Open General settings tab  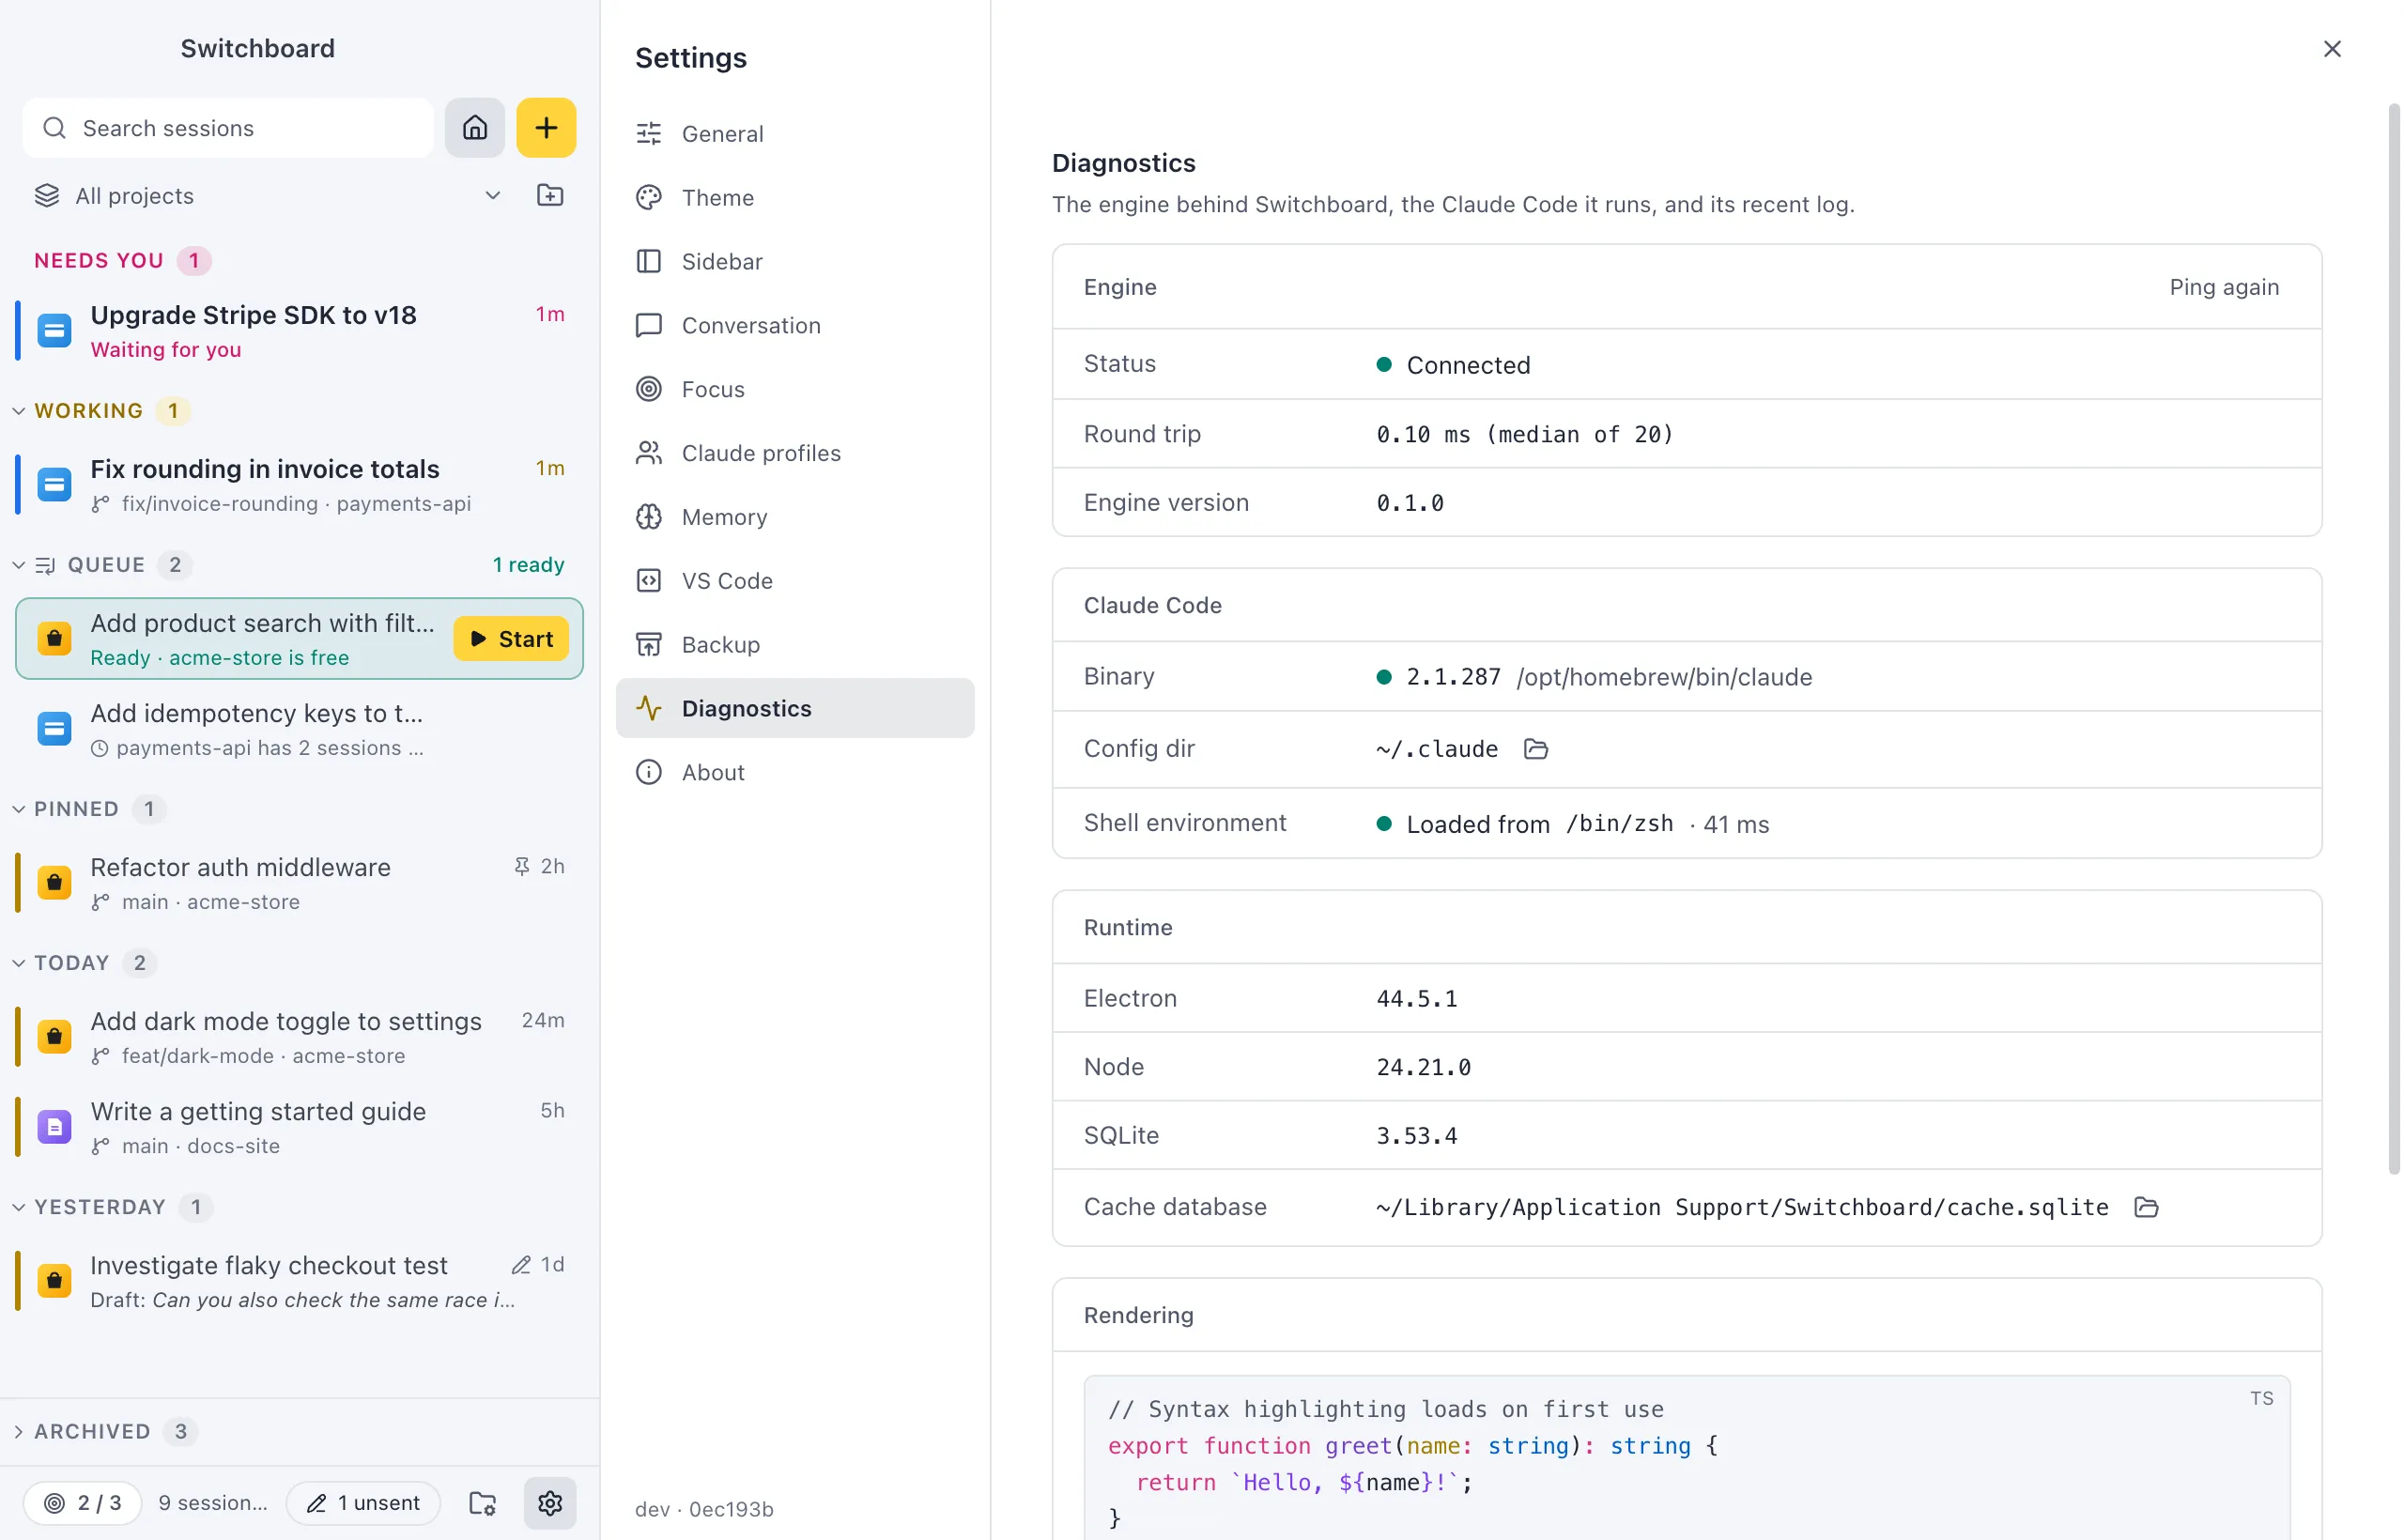pos(795,133)
